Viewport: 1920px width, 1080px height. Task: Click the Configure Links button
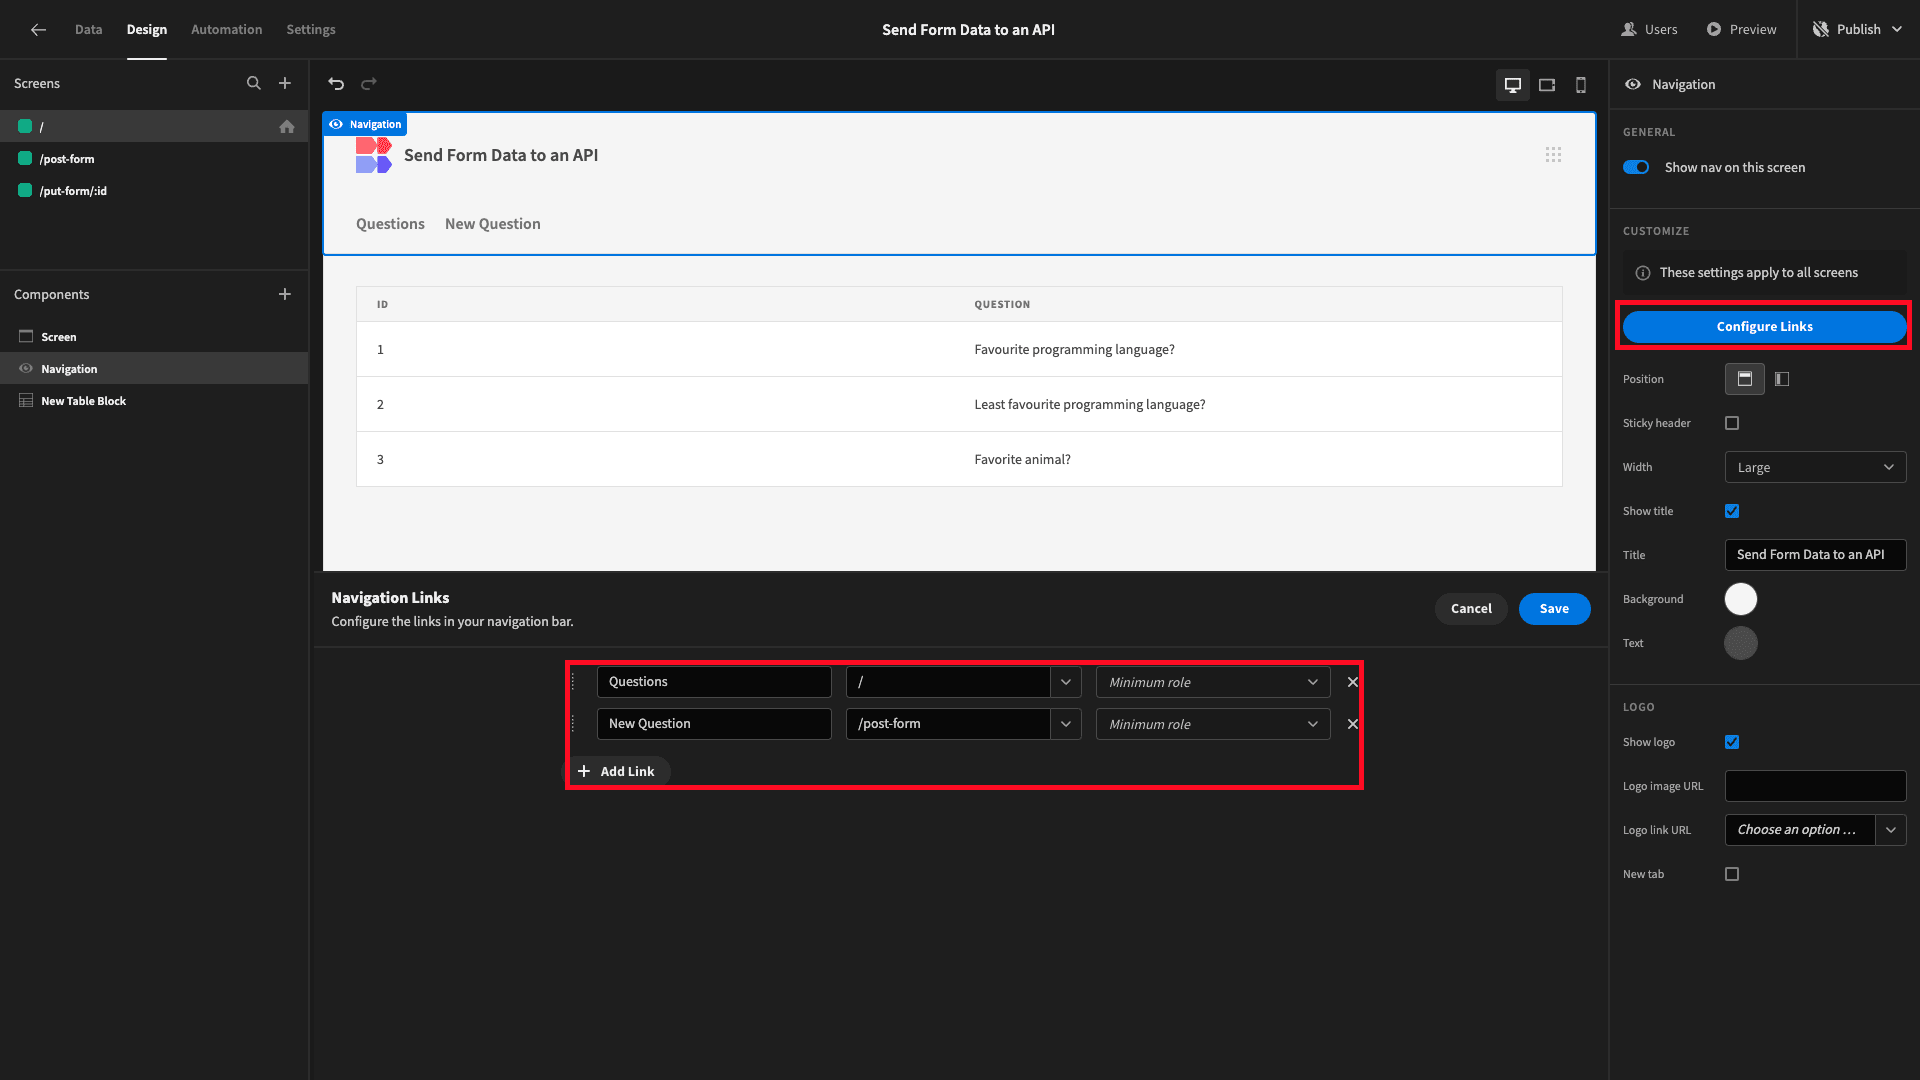point(1764,327)
